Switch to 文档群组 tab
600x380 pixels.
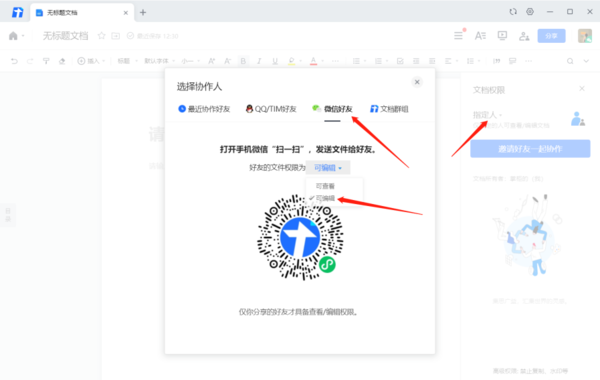[389, 109]
